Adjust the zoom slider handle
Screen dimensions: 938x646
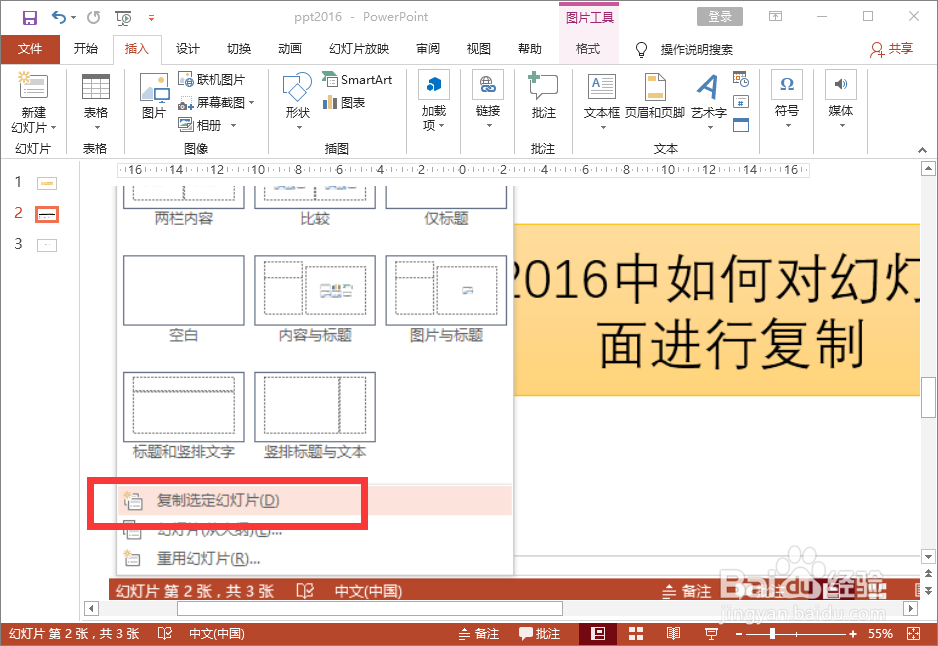pyautogui.click(x=772, y=633)
